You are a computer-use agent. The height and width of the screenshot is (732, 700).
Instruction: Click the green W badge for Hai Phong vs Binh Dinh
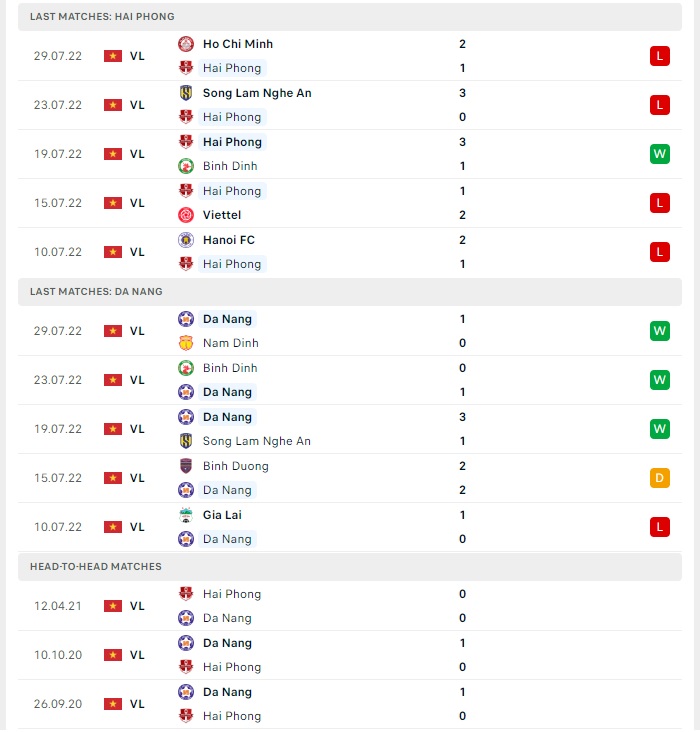(659, 154)
